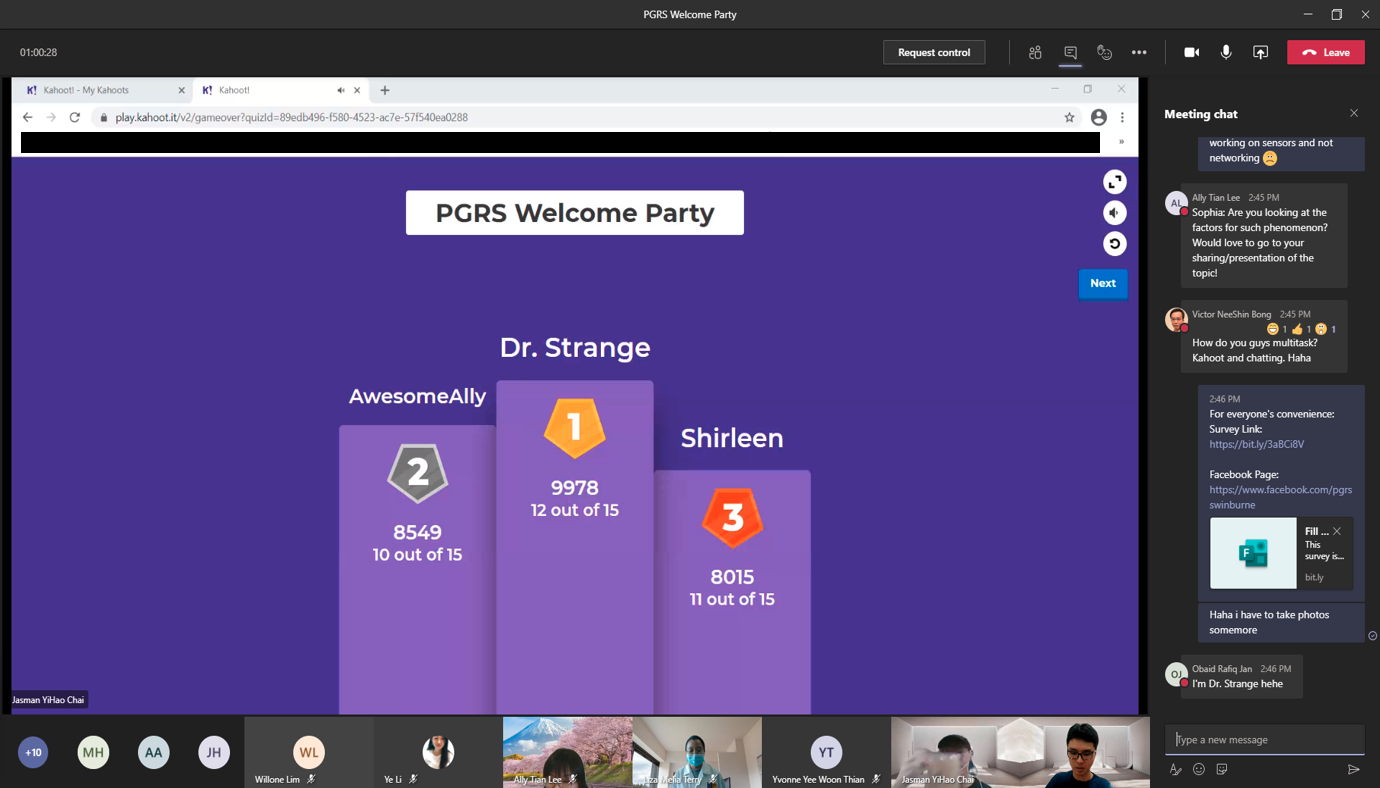Click the gold first place medal
1380x788 pixels.
(x=575, y=428)
